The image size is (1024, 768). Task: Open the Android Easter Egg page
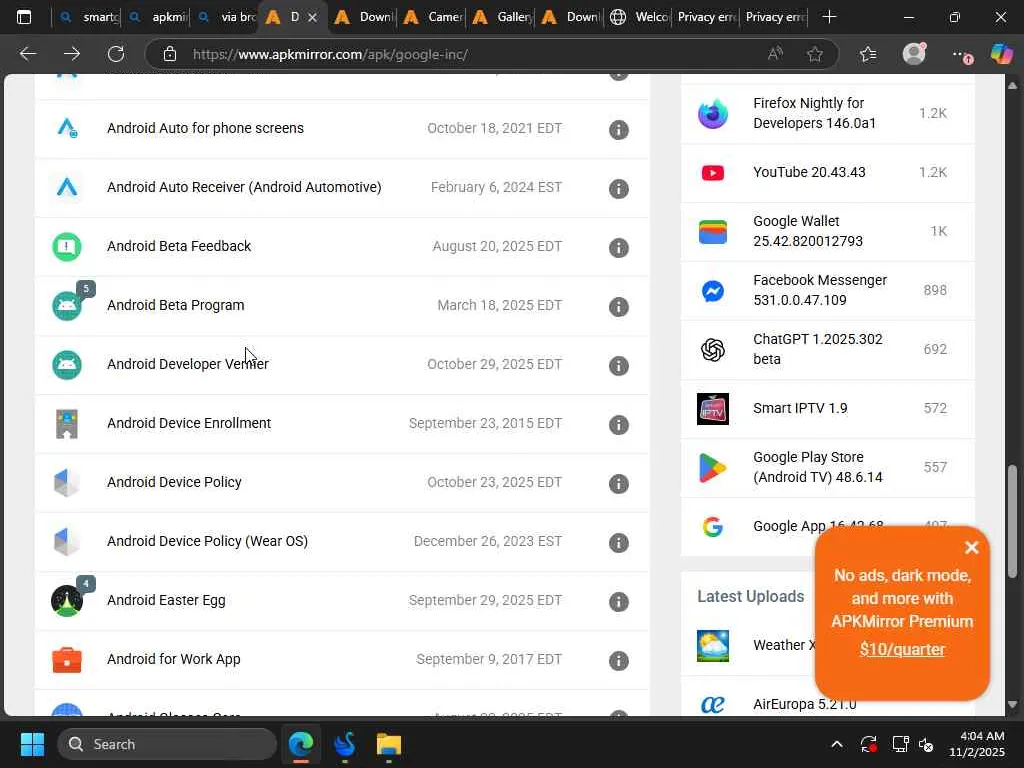pyautogui.click(x=166, y=600)
